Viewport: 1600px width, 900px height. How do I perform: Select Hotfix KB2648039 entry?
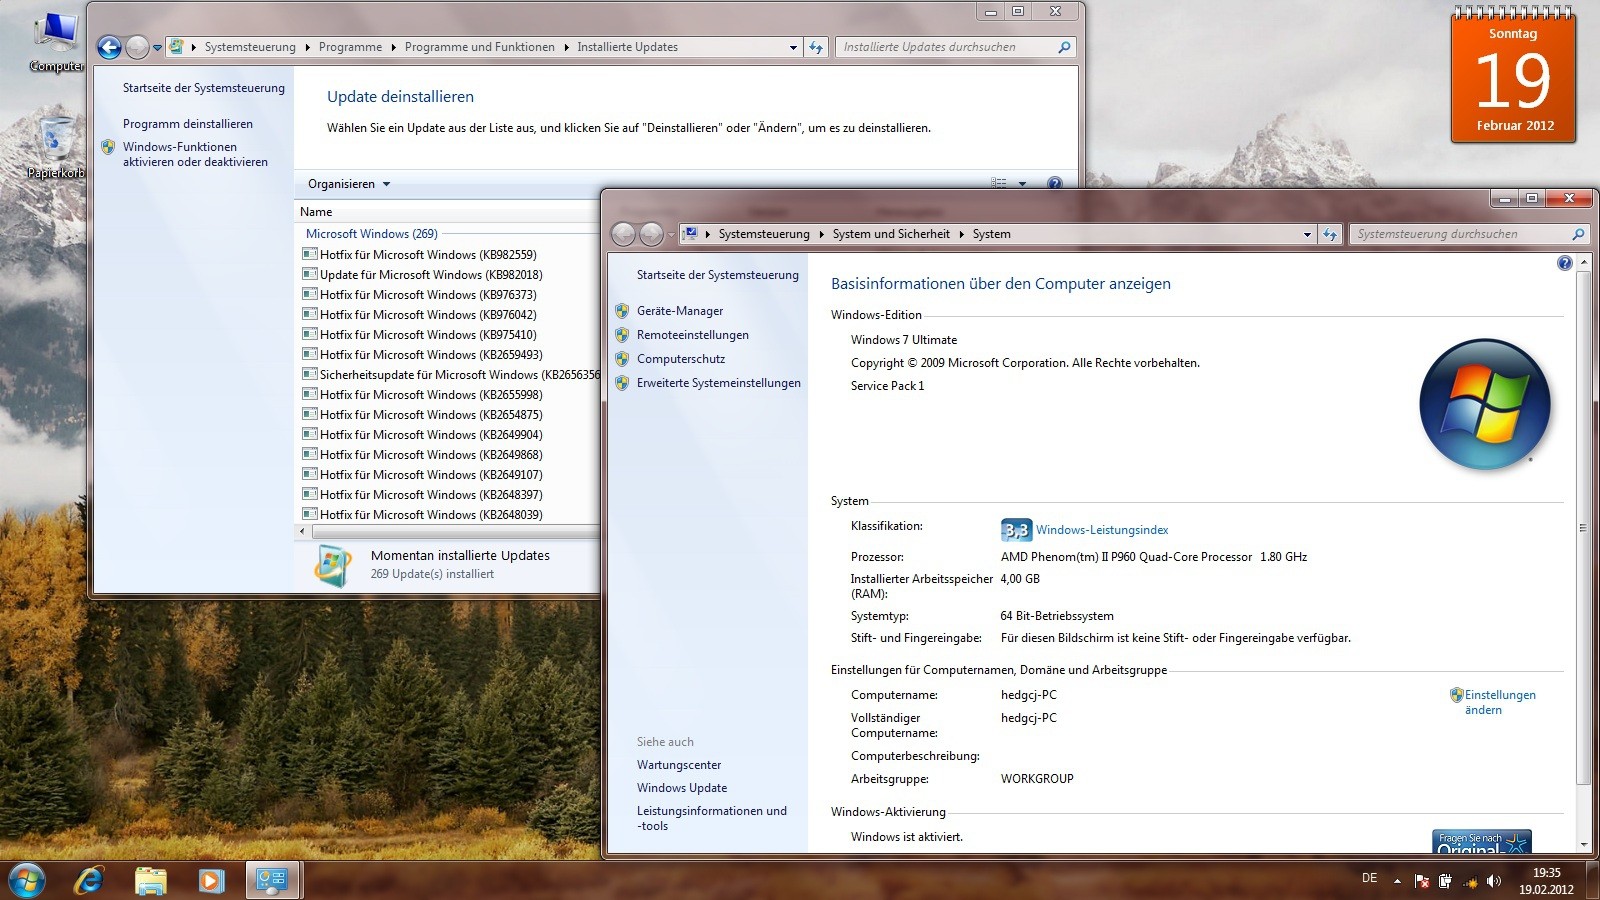(431, 515)
